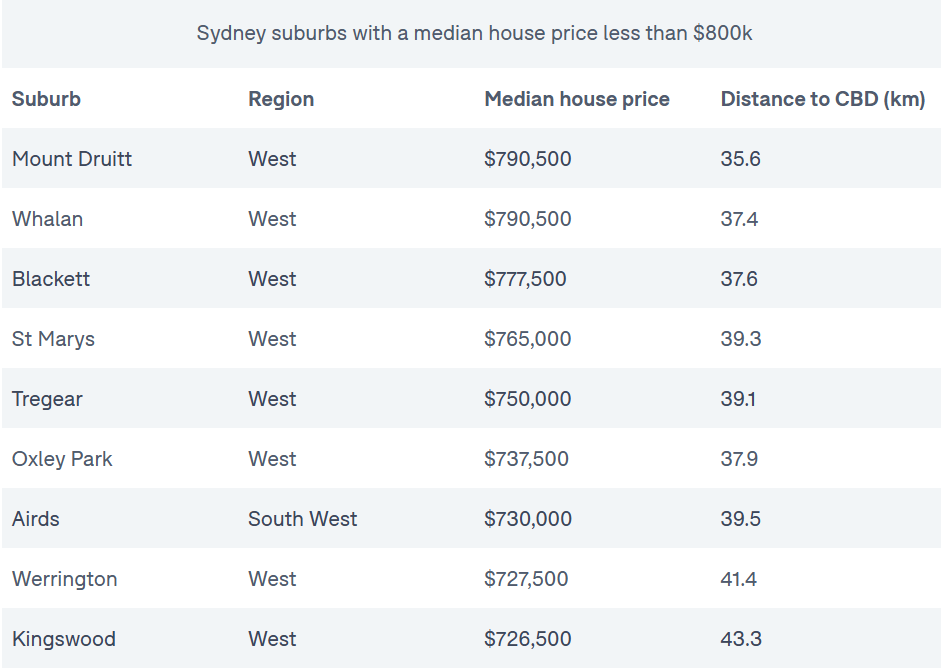Click the $777,500 price cell

[x=525, y=279]
